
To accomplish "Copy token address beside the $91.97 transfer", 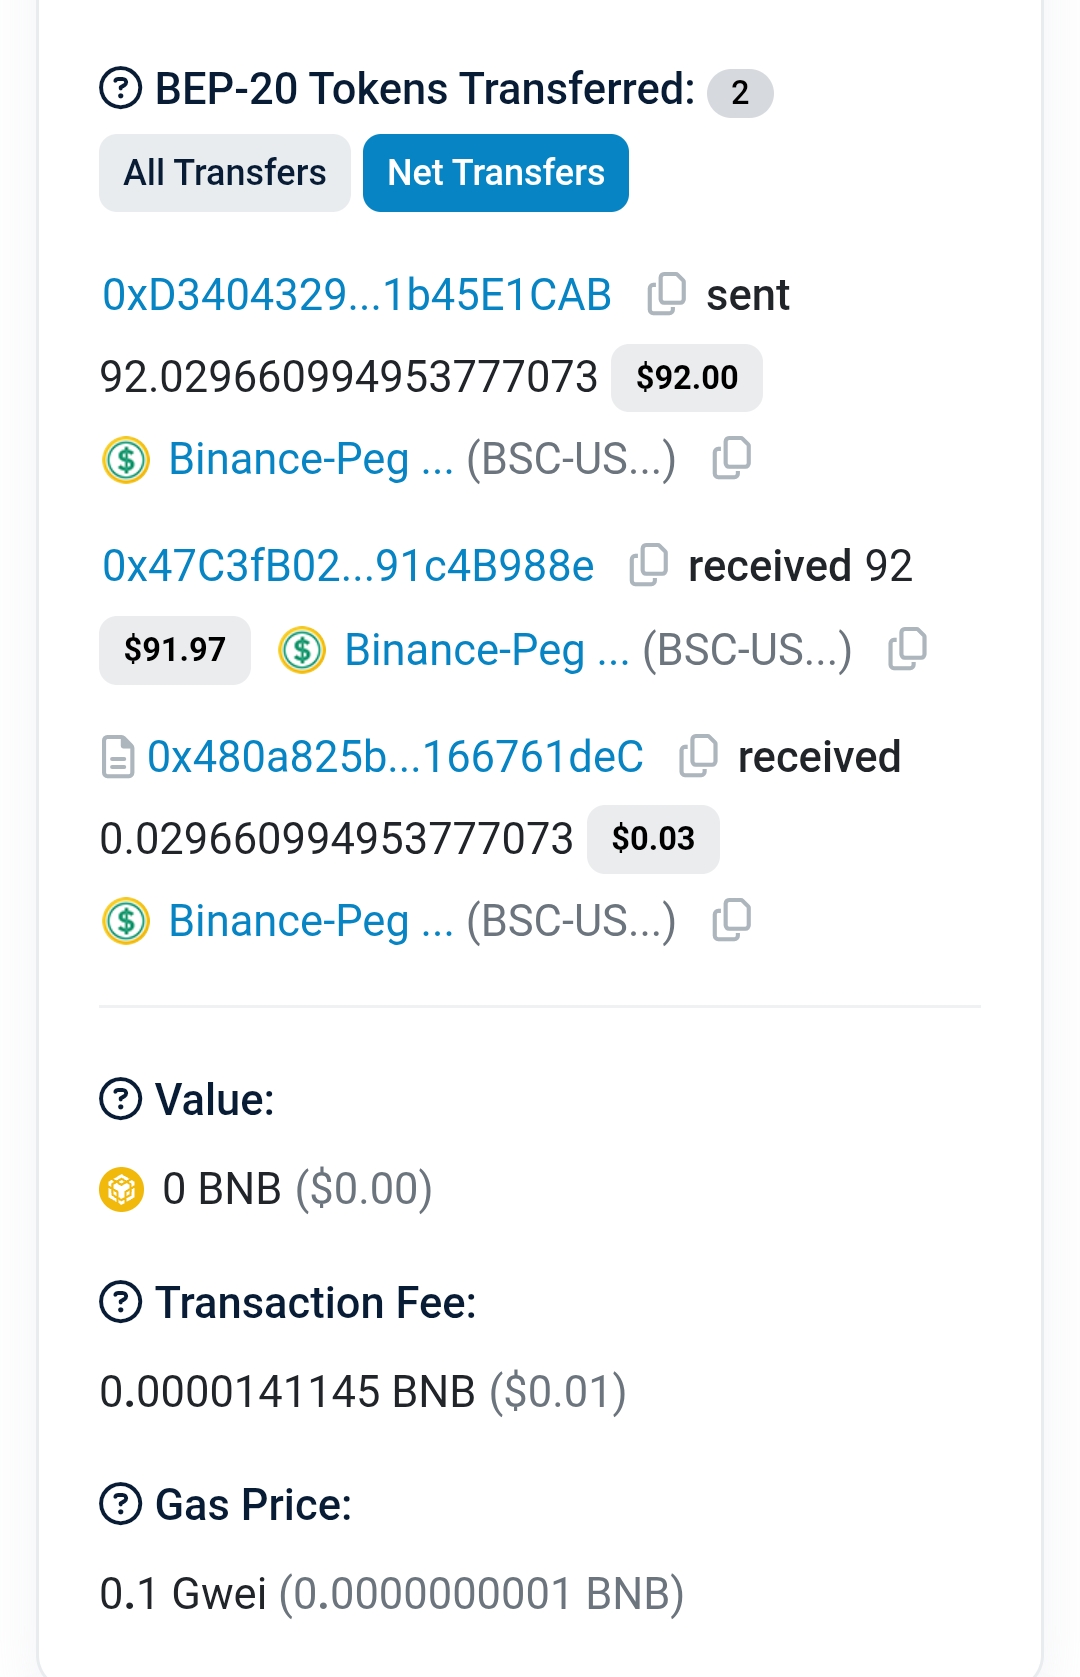I will 908,649.
